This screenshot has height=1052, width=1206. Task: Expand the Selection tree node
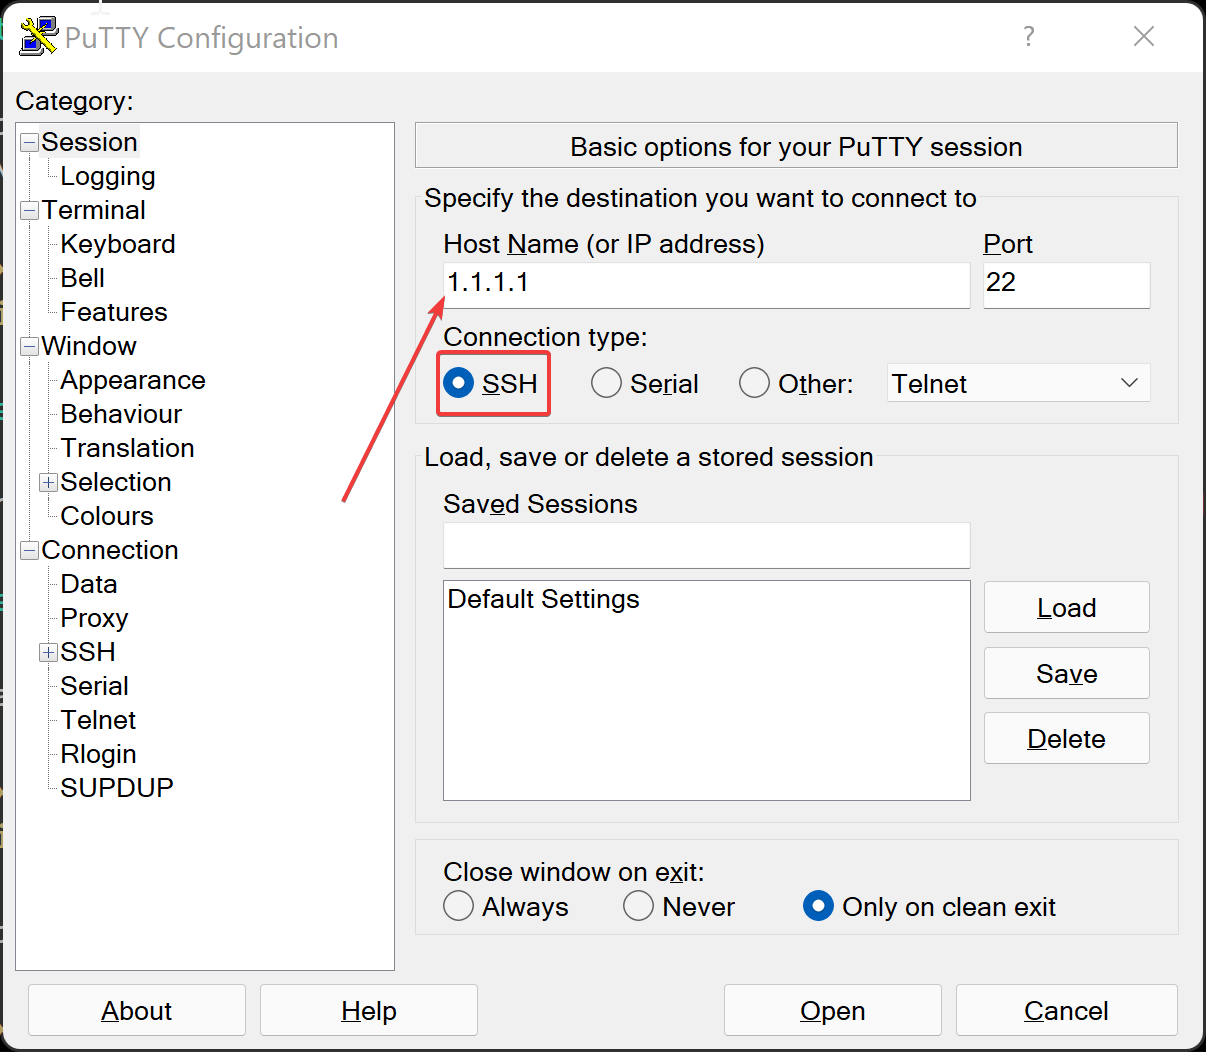coord(48,482)
